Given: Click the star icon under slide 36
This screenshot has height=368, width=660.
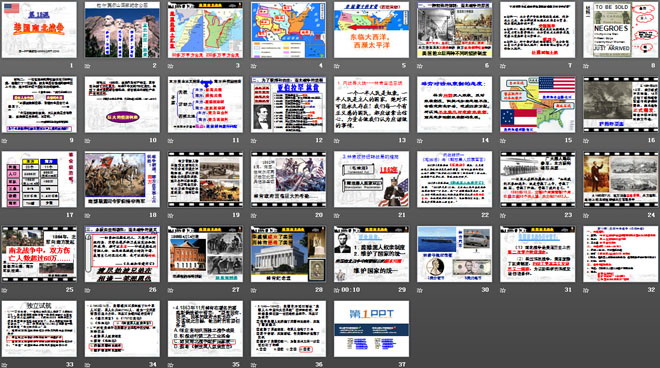Looking at the screenshot, I should pos(254,365).
